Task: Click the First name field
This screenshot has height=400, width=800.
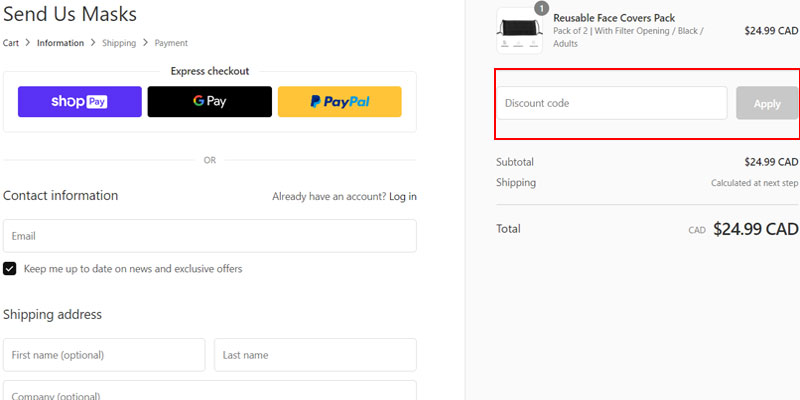Action: pos(104,355)
